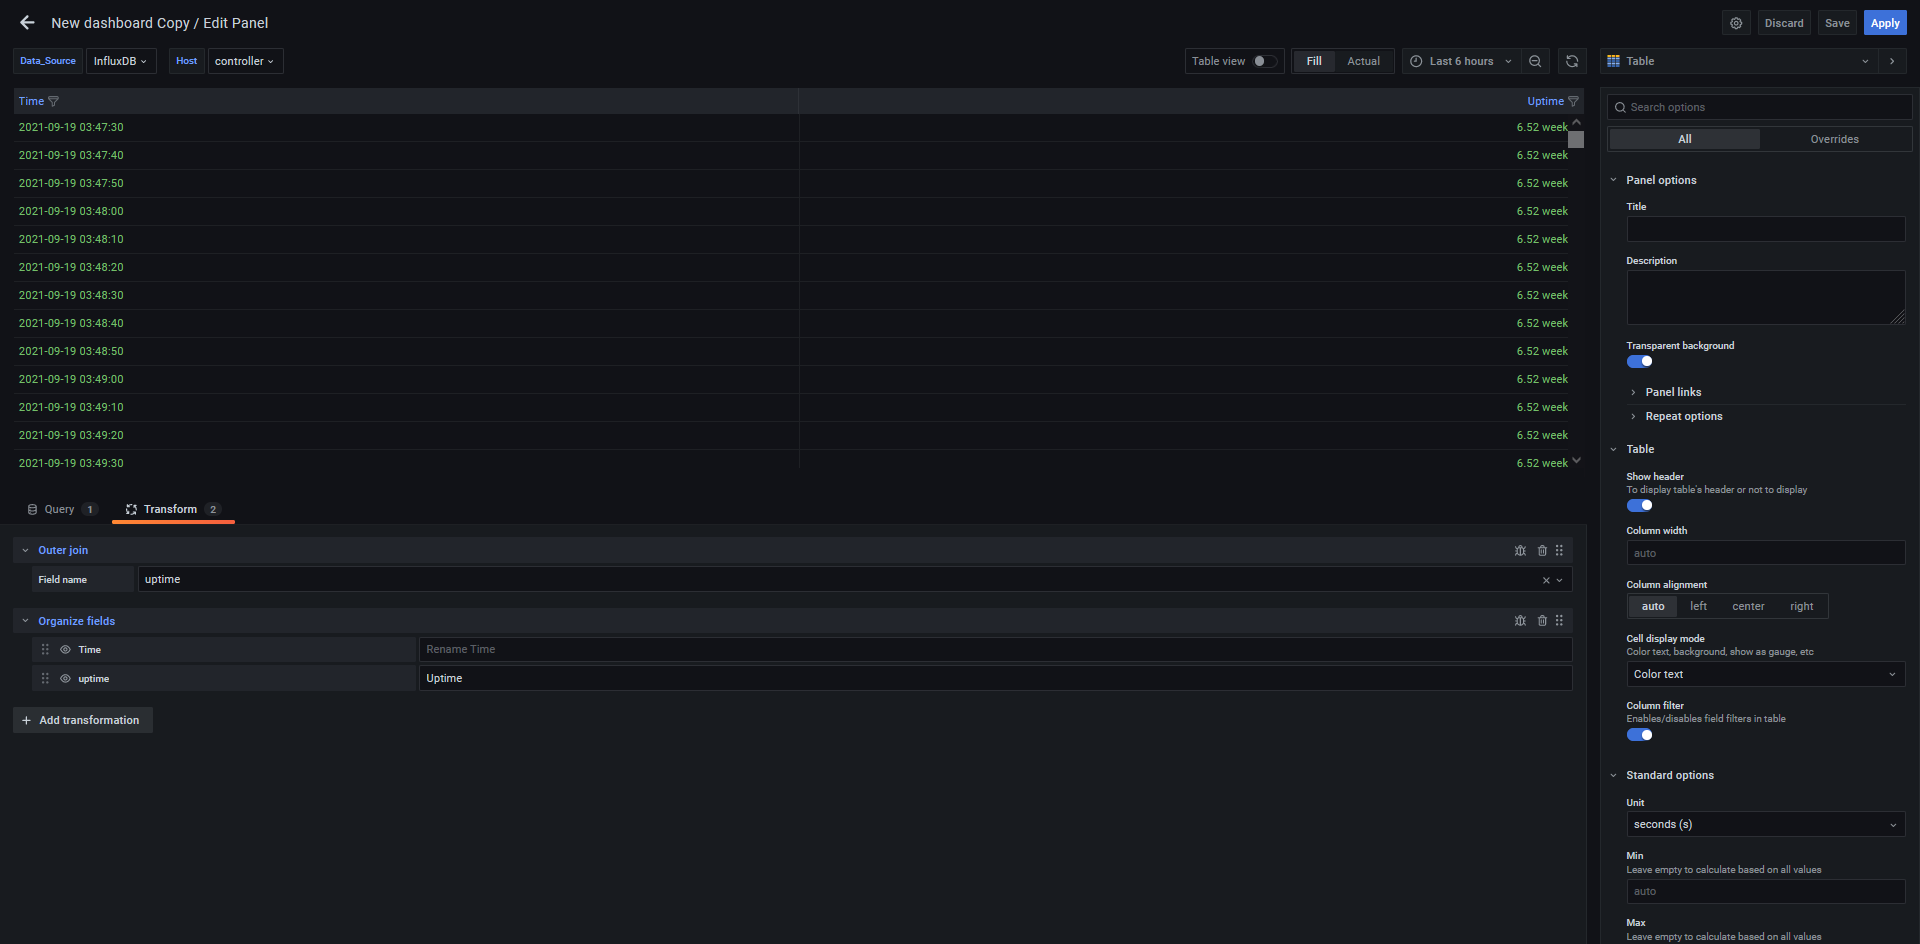
Task: Open the Last 6 hours time picker
Action: (x=1461, y=61)
